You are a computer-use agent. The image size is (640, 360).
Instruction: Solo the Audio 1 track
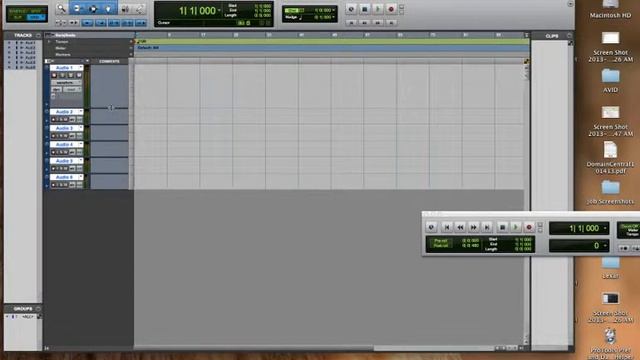(x=71, y=76)
